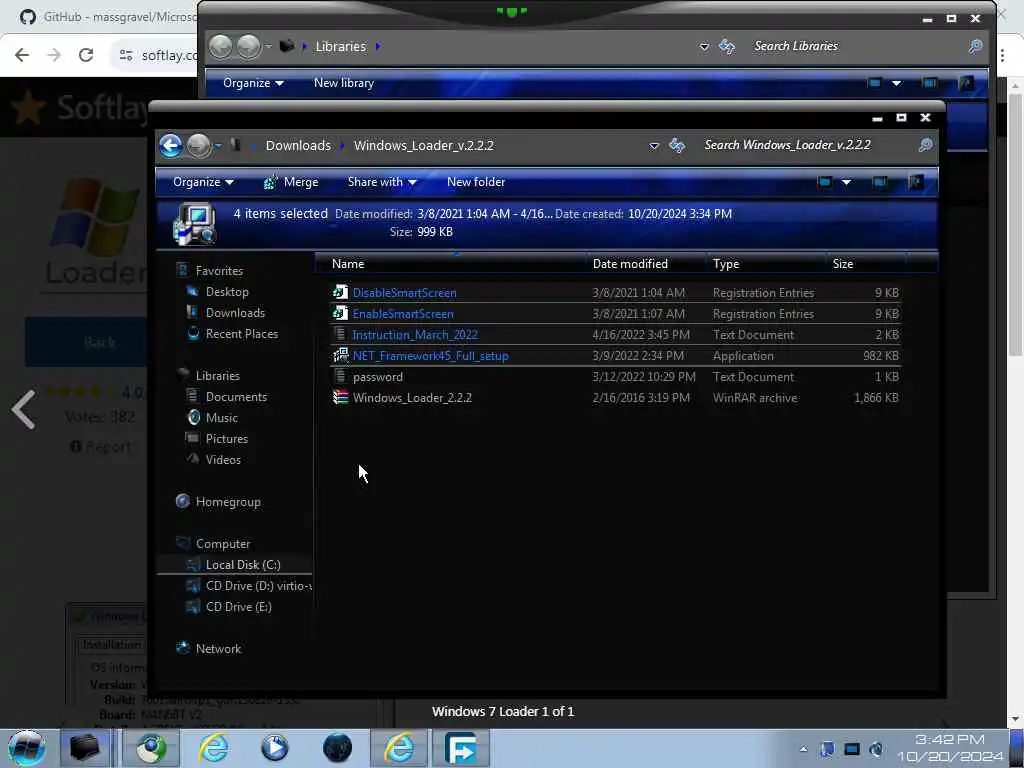
Task: Select Local Disk (C:) in navigation pane
Action: (x=242, y=565)
